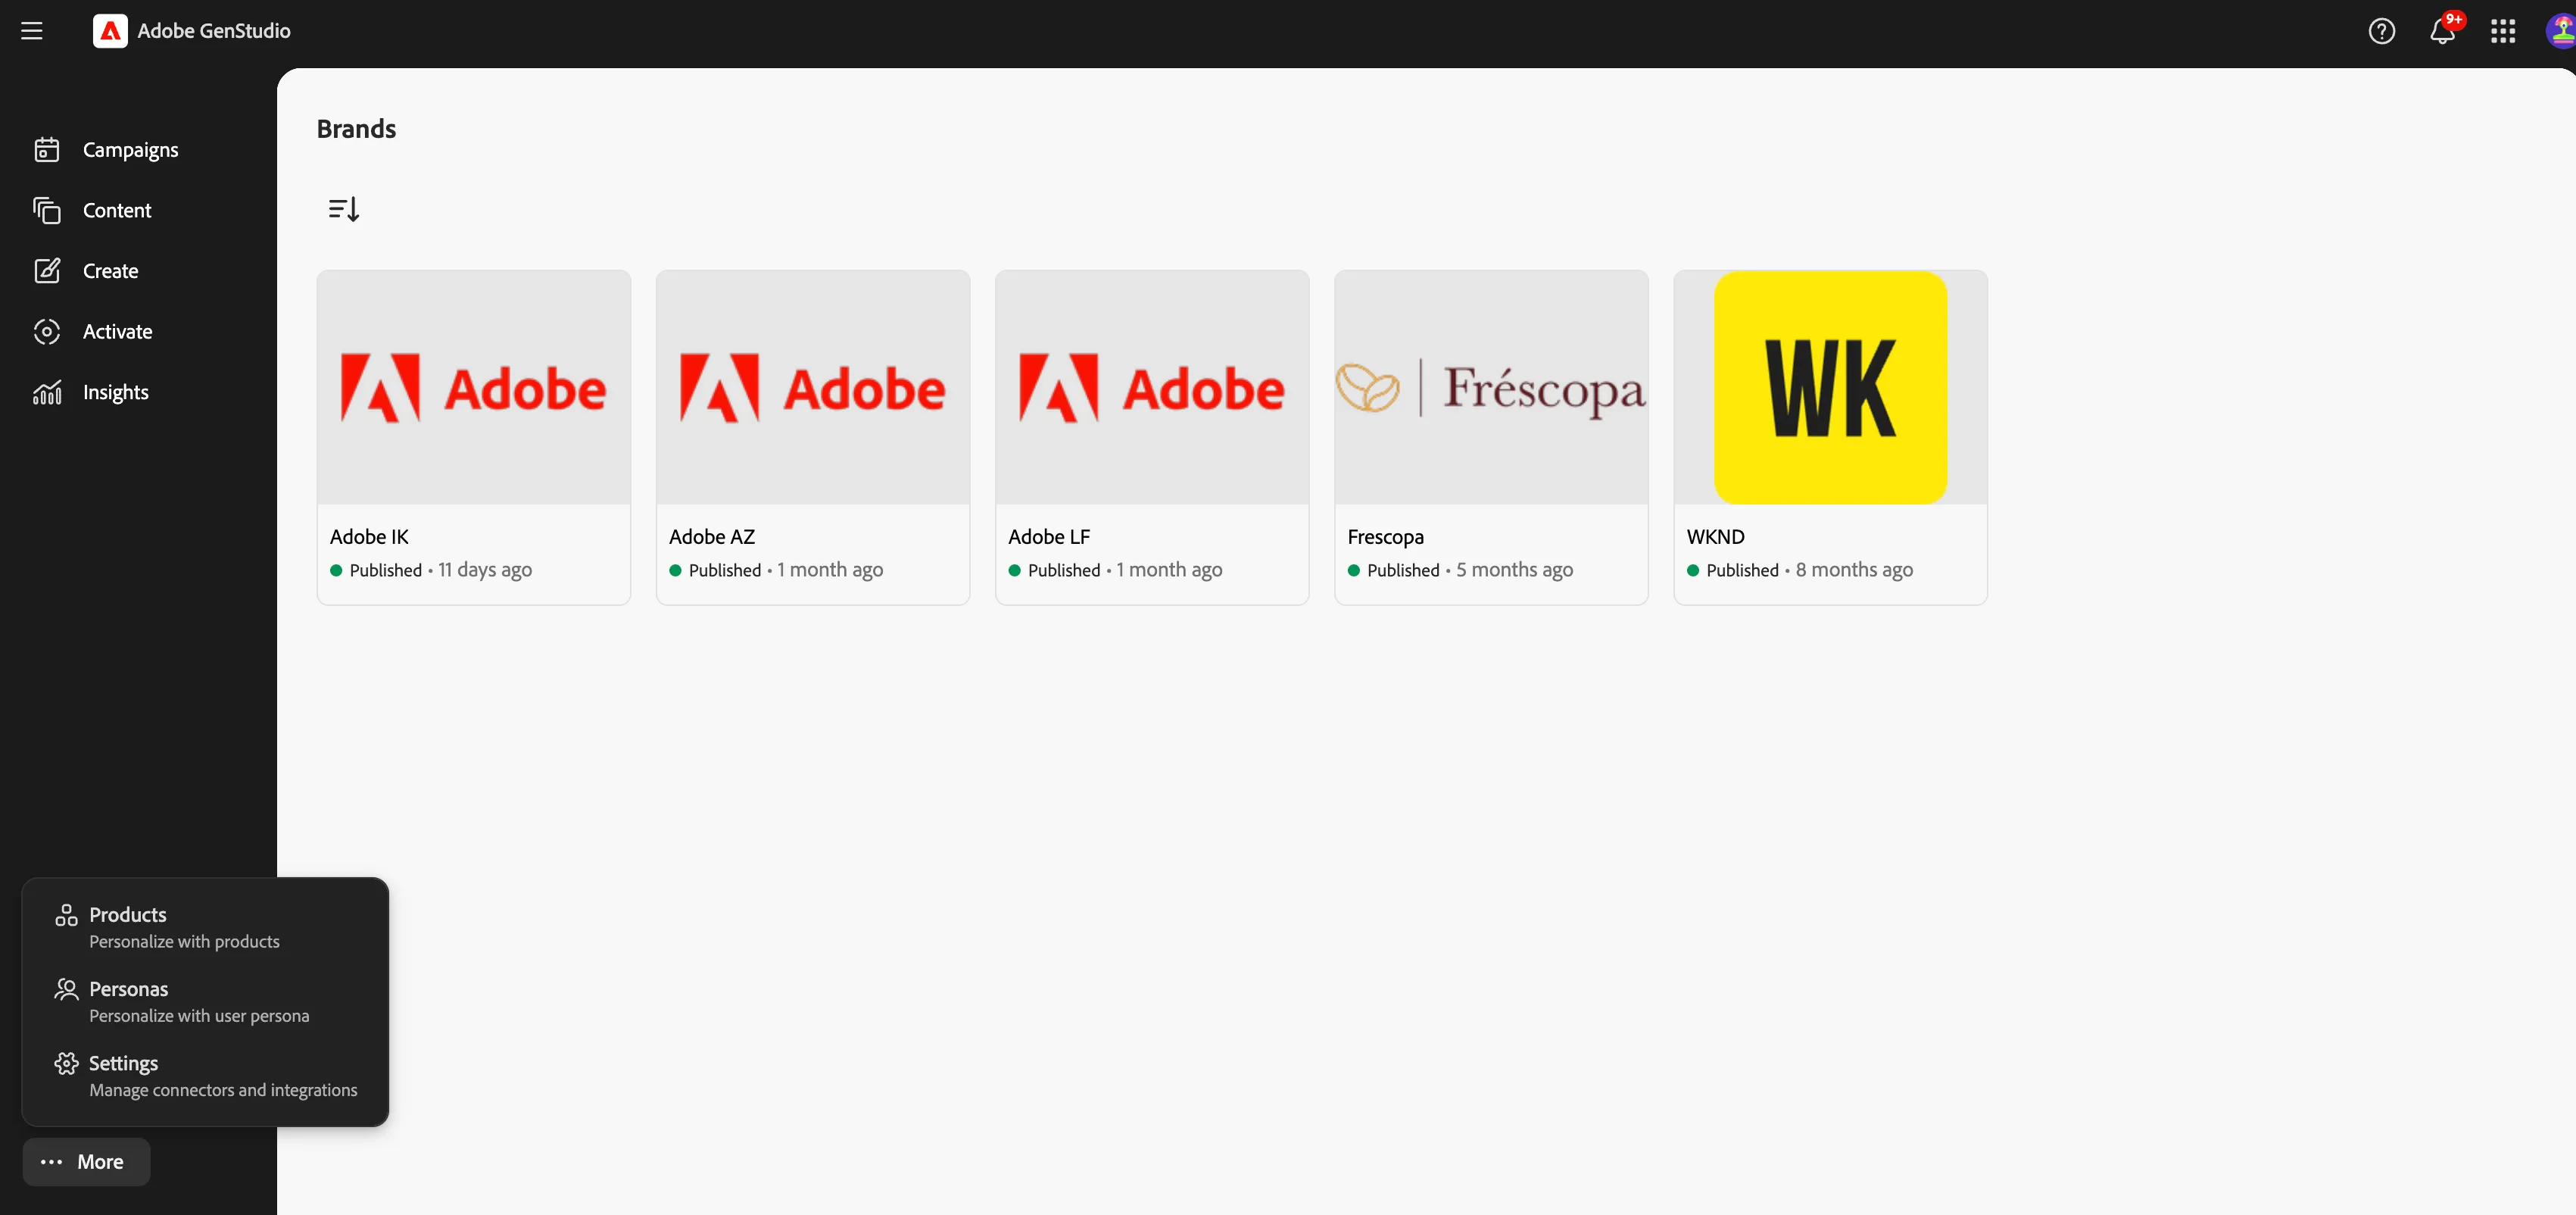Go to Content in sidebar
Viewport: 2576px width, 1215px height.
[117, 210]
